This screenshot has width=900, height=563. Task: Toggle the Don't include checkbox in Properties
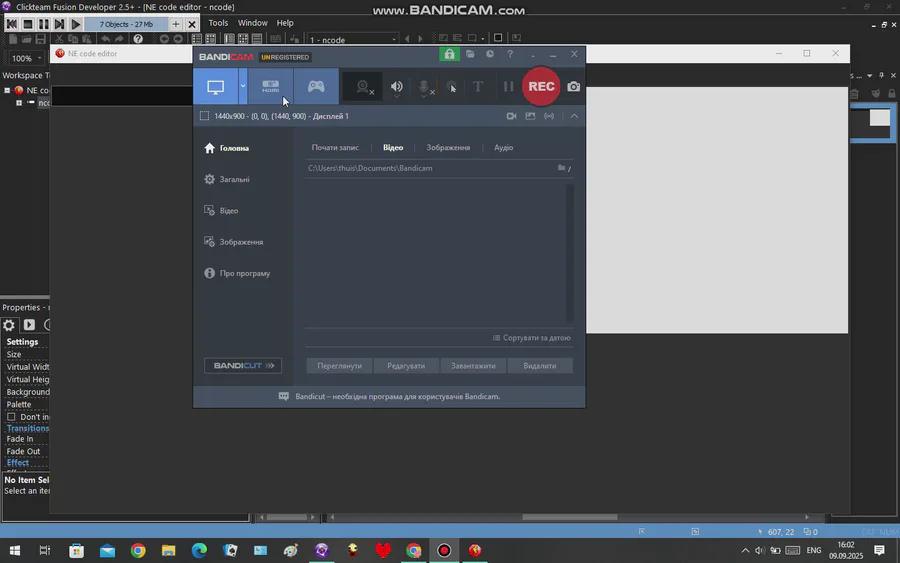pyautogui.click(x=11, y=417)
